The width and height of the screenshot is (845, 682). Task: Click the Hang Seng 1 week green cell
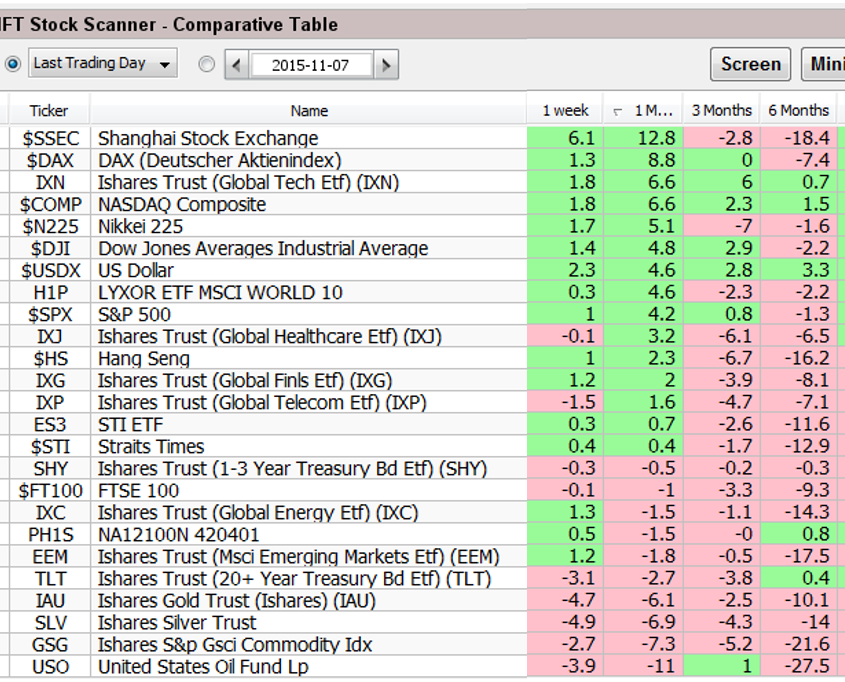(565, 358)
